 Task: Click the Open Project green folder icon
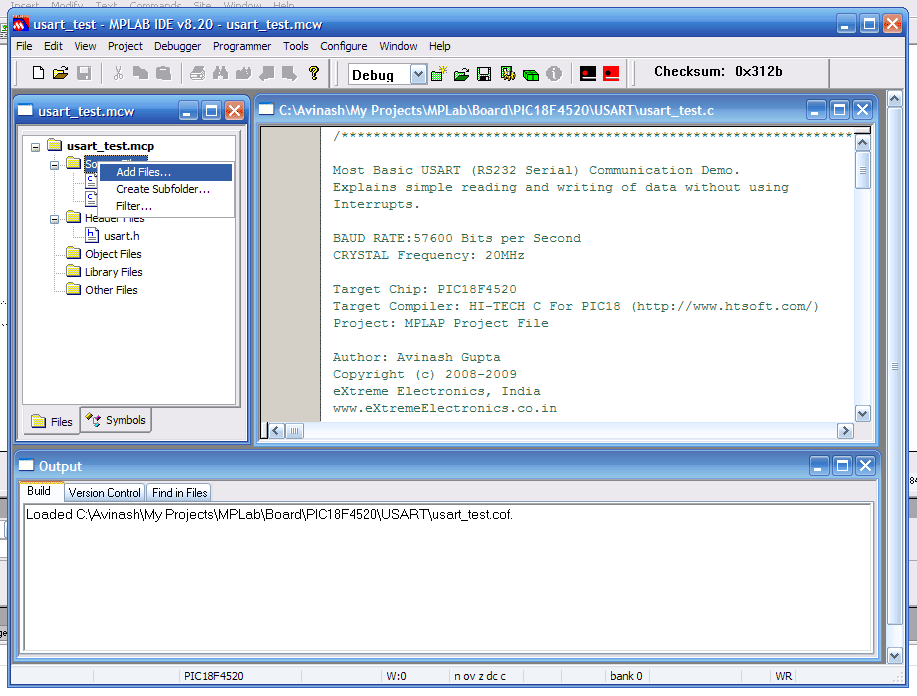[461, 74]
